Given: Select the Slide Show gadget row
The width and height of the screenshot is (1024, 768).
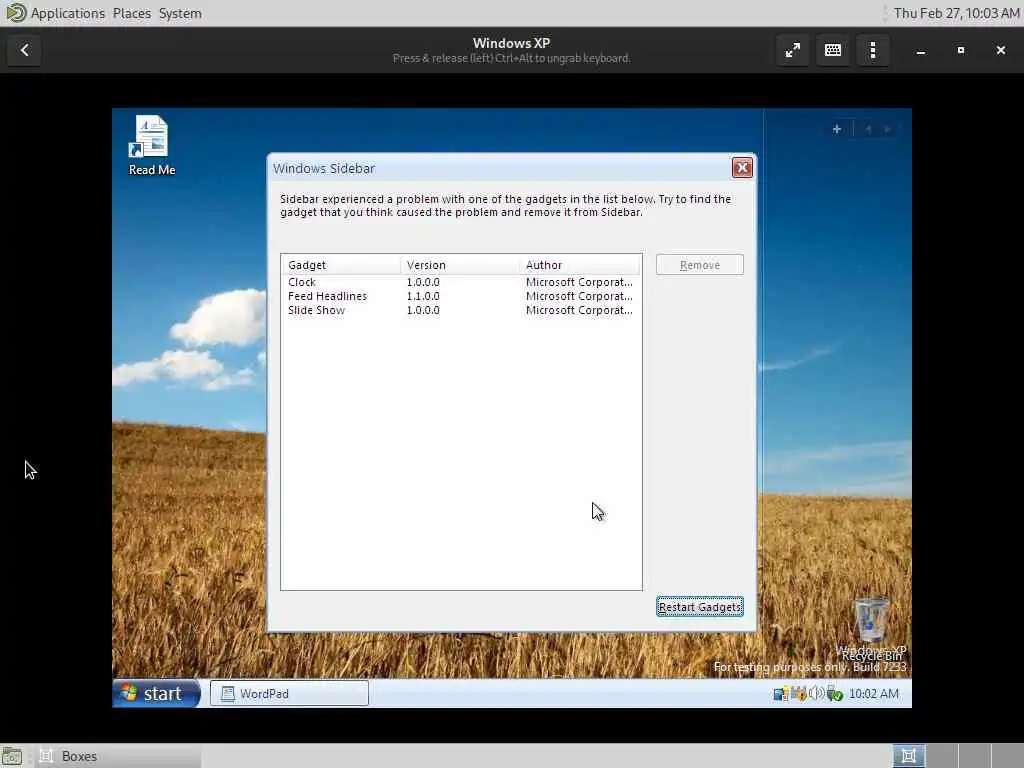Looking at the screenshot, I should [x=460, y=310].
